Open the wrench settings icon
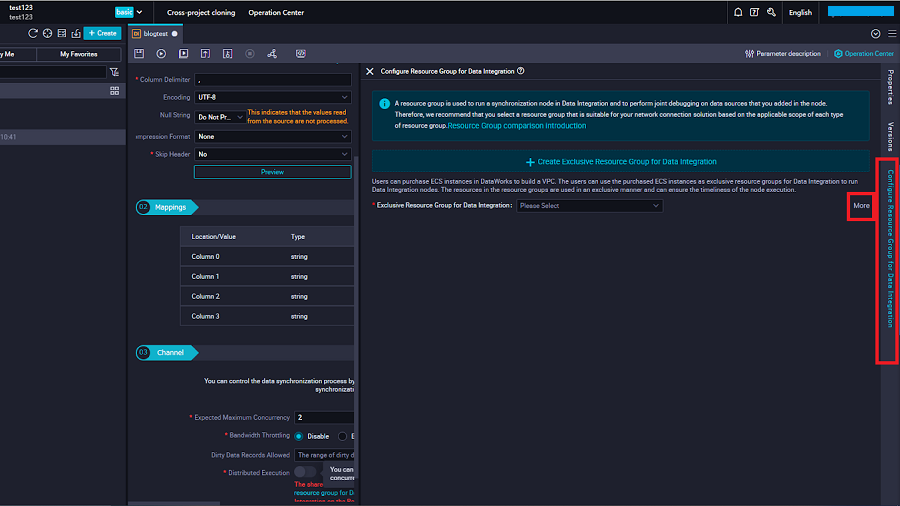Viewport: 900px width, 506px height. point(771,13)
